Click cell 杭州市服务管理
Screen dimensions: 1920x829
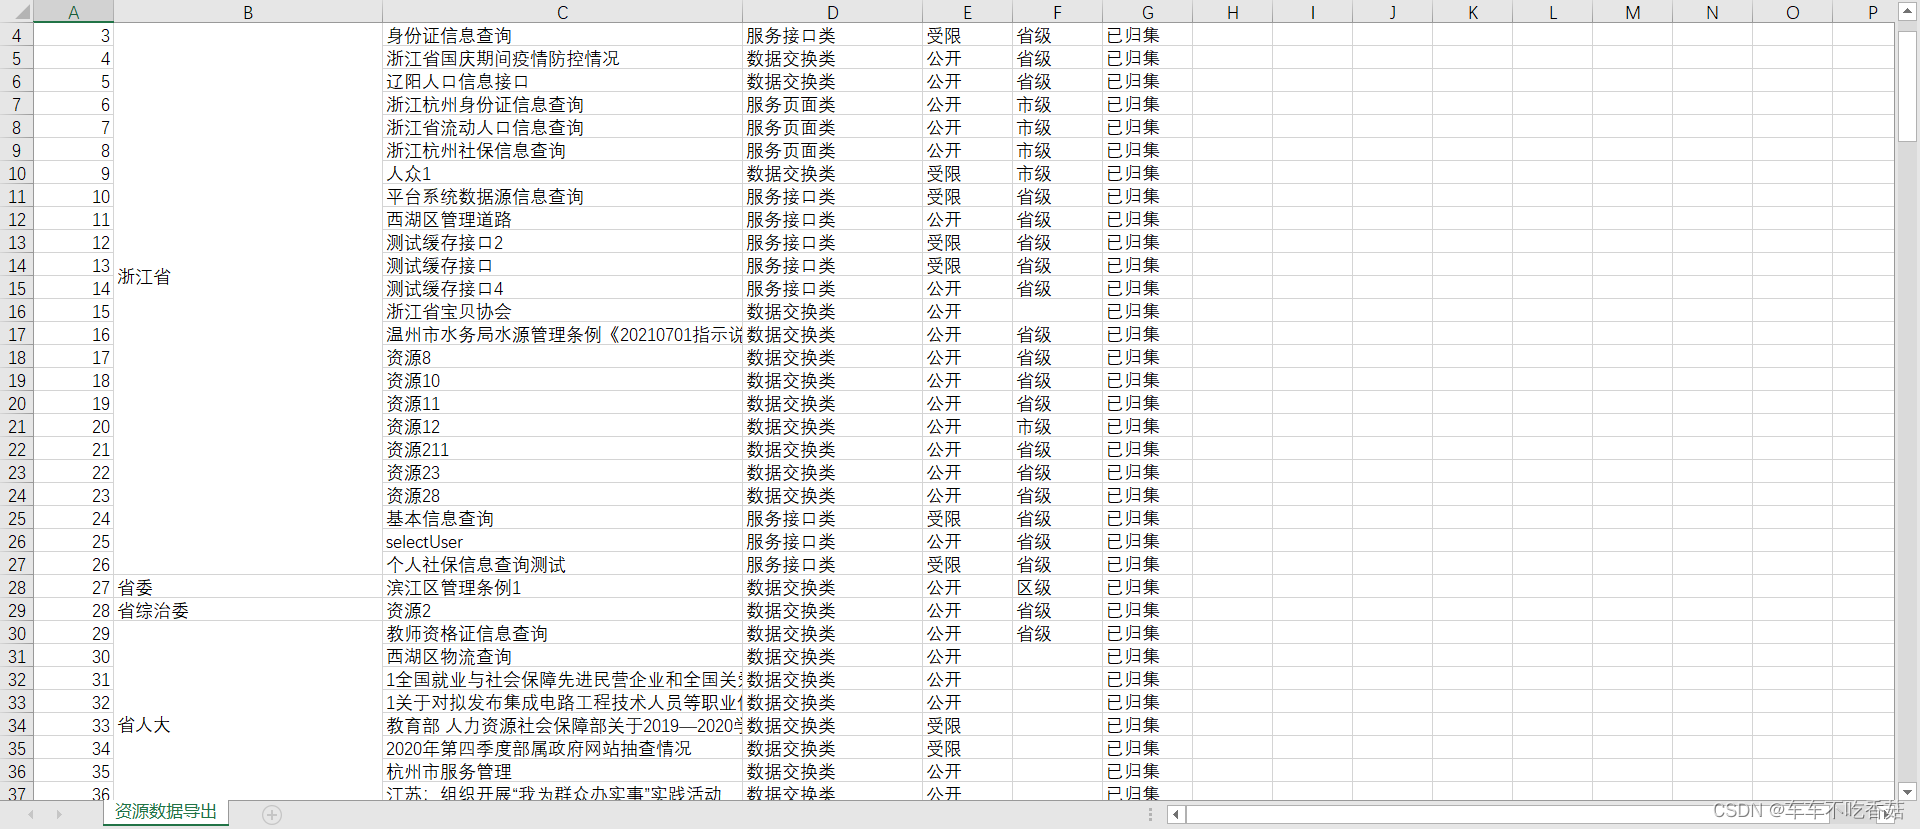click(562, 771)
